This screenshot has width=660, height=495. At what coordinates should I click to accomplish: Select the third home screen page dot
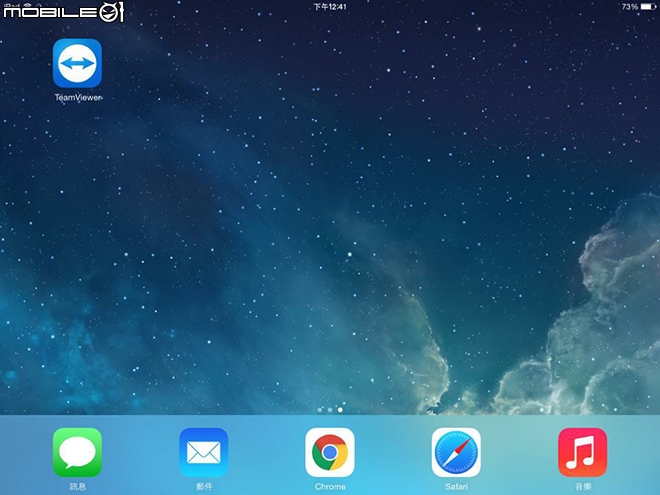pos(340,410)
